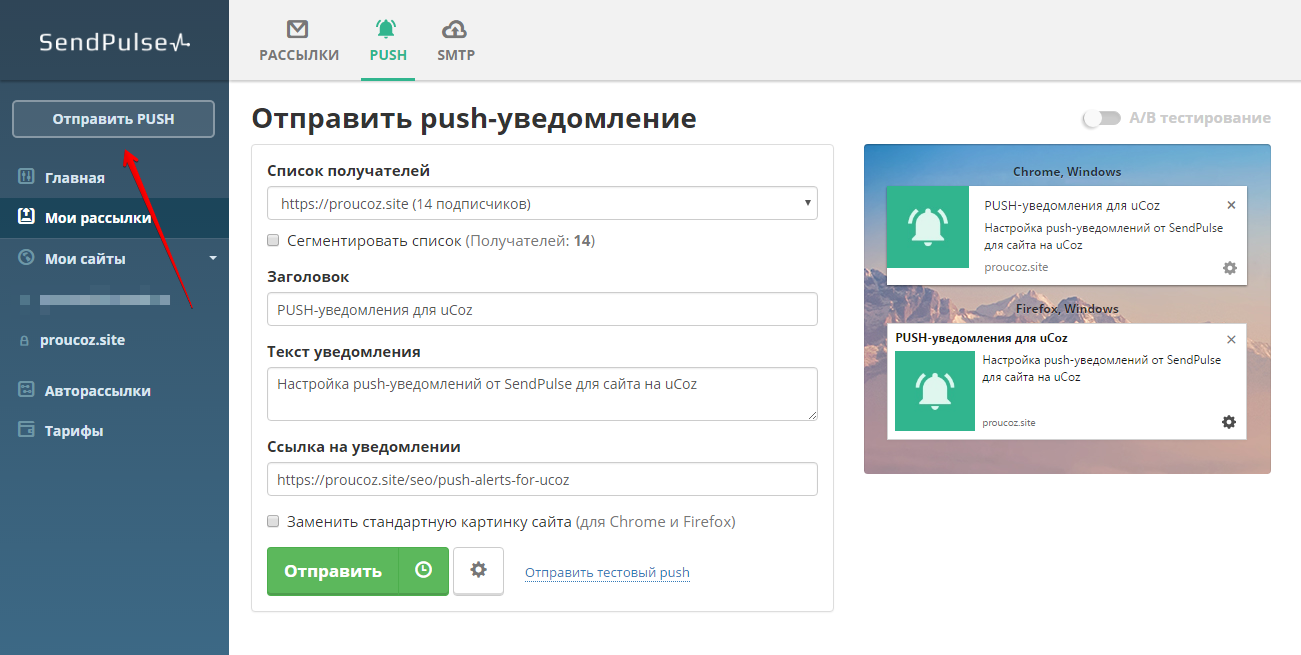This screenshot has width=1301, height=655.
Task: Click into the Заголовок input field
Action: click(542, 309)
